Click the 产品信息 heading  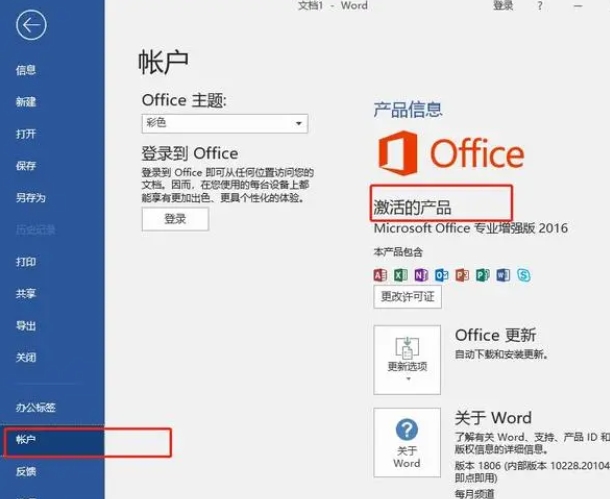408,109
